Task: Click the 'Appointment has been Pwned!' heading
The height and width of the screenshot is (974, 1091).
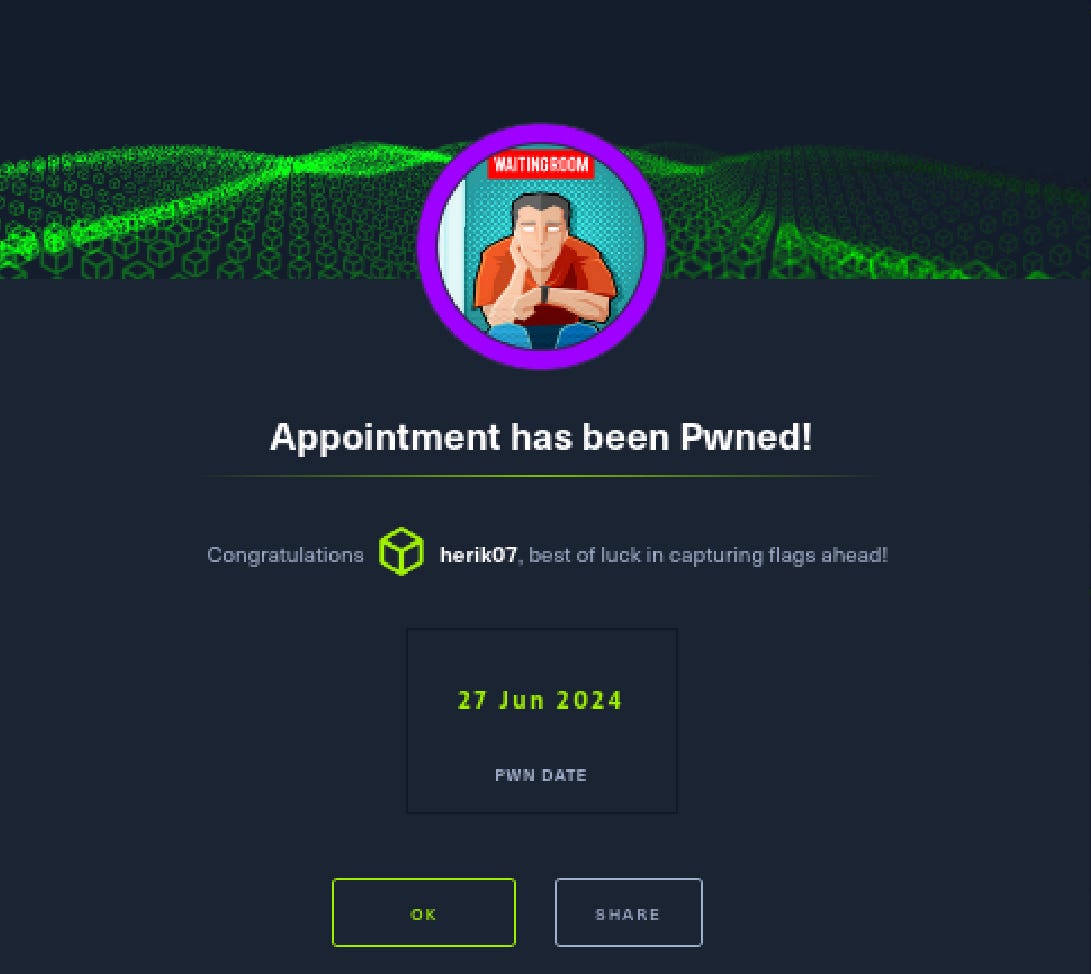Action: point(541,438)
